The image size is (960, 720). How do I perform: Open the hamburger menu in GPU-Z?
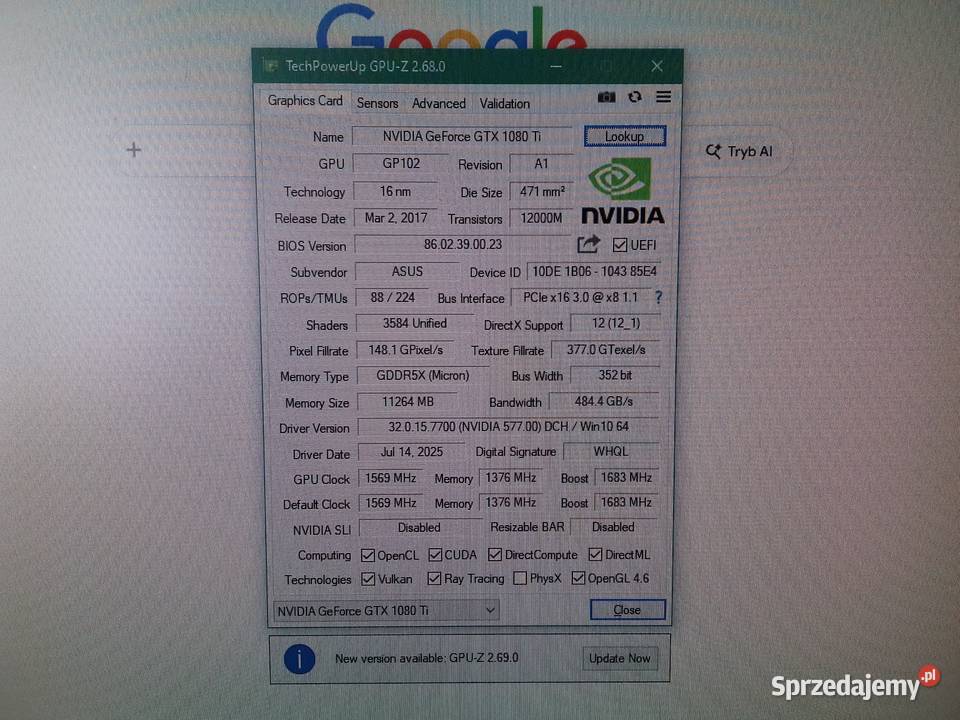point(663,97)
